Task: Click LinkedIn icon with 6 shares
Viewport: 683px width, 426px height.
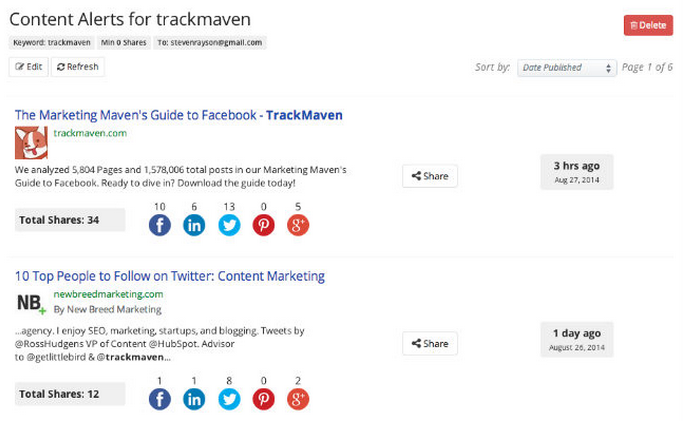Action: 194,225
